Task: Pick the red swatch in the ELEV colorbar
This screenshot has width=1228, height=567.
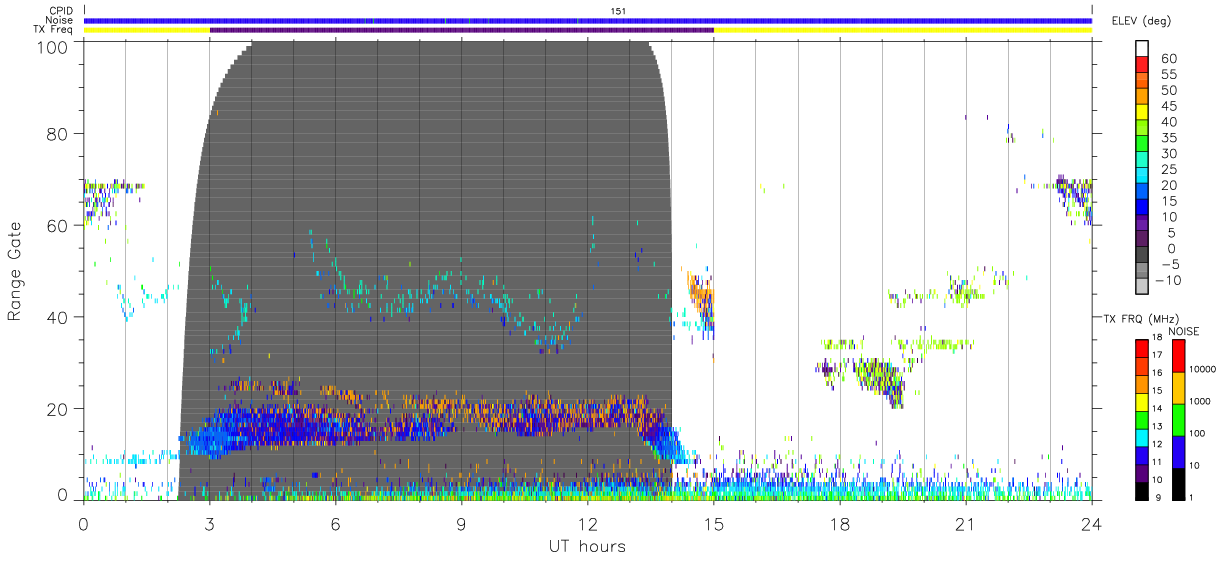Action: point(1142,66)
